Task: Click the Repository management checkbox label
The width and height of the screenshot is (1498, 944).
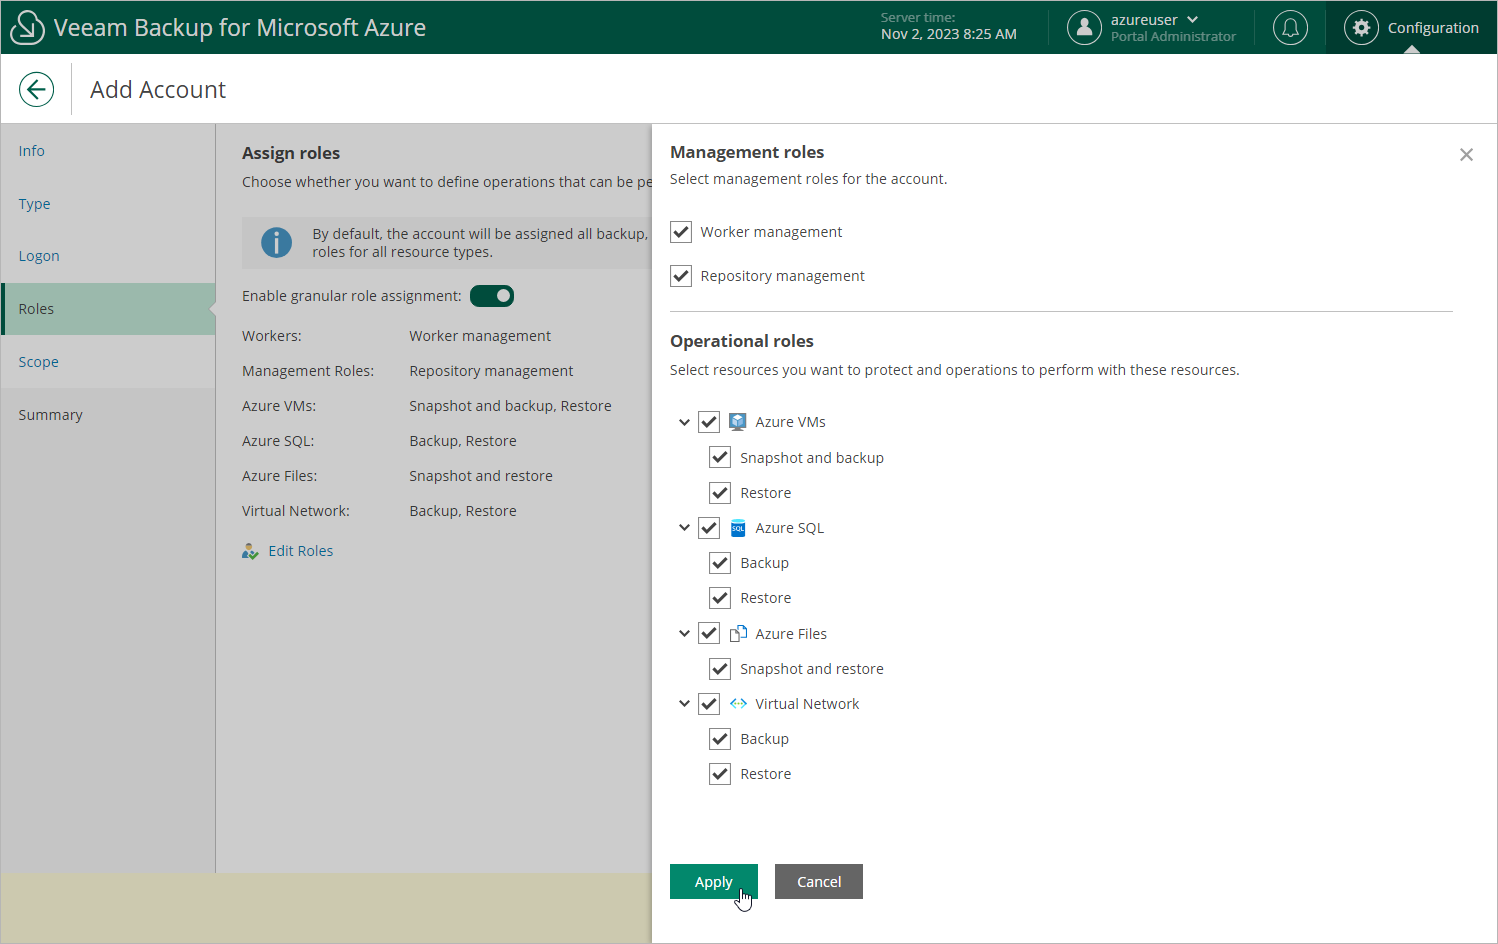Action: 782,276
